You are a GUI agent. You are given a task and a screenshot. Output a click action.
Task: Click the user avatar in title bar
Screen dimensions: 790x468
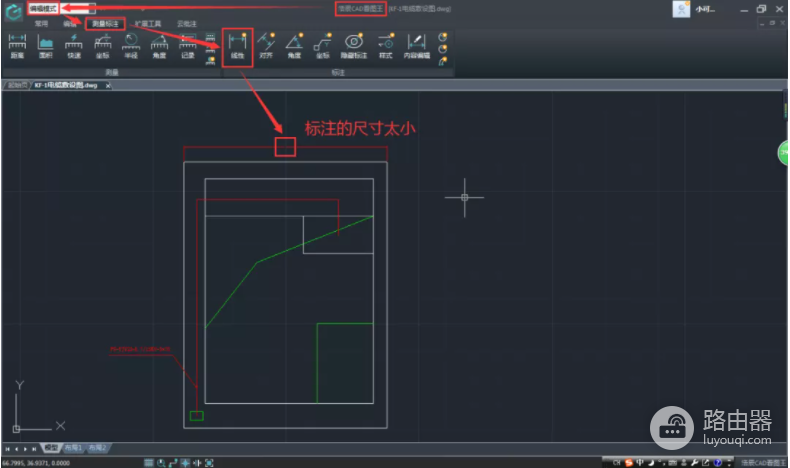pyautogui.click(x=681, y=9)
